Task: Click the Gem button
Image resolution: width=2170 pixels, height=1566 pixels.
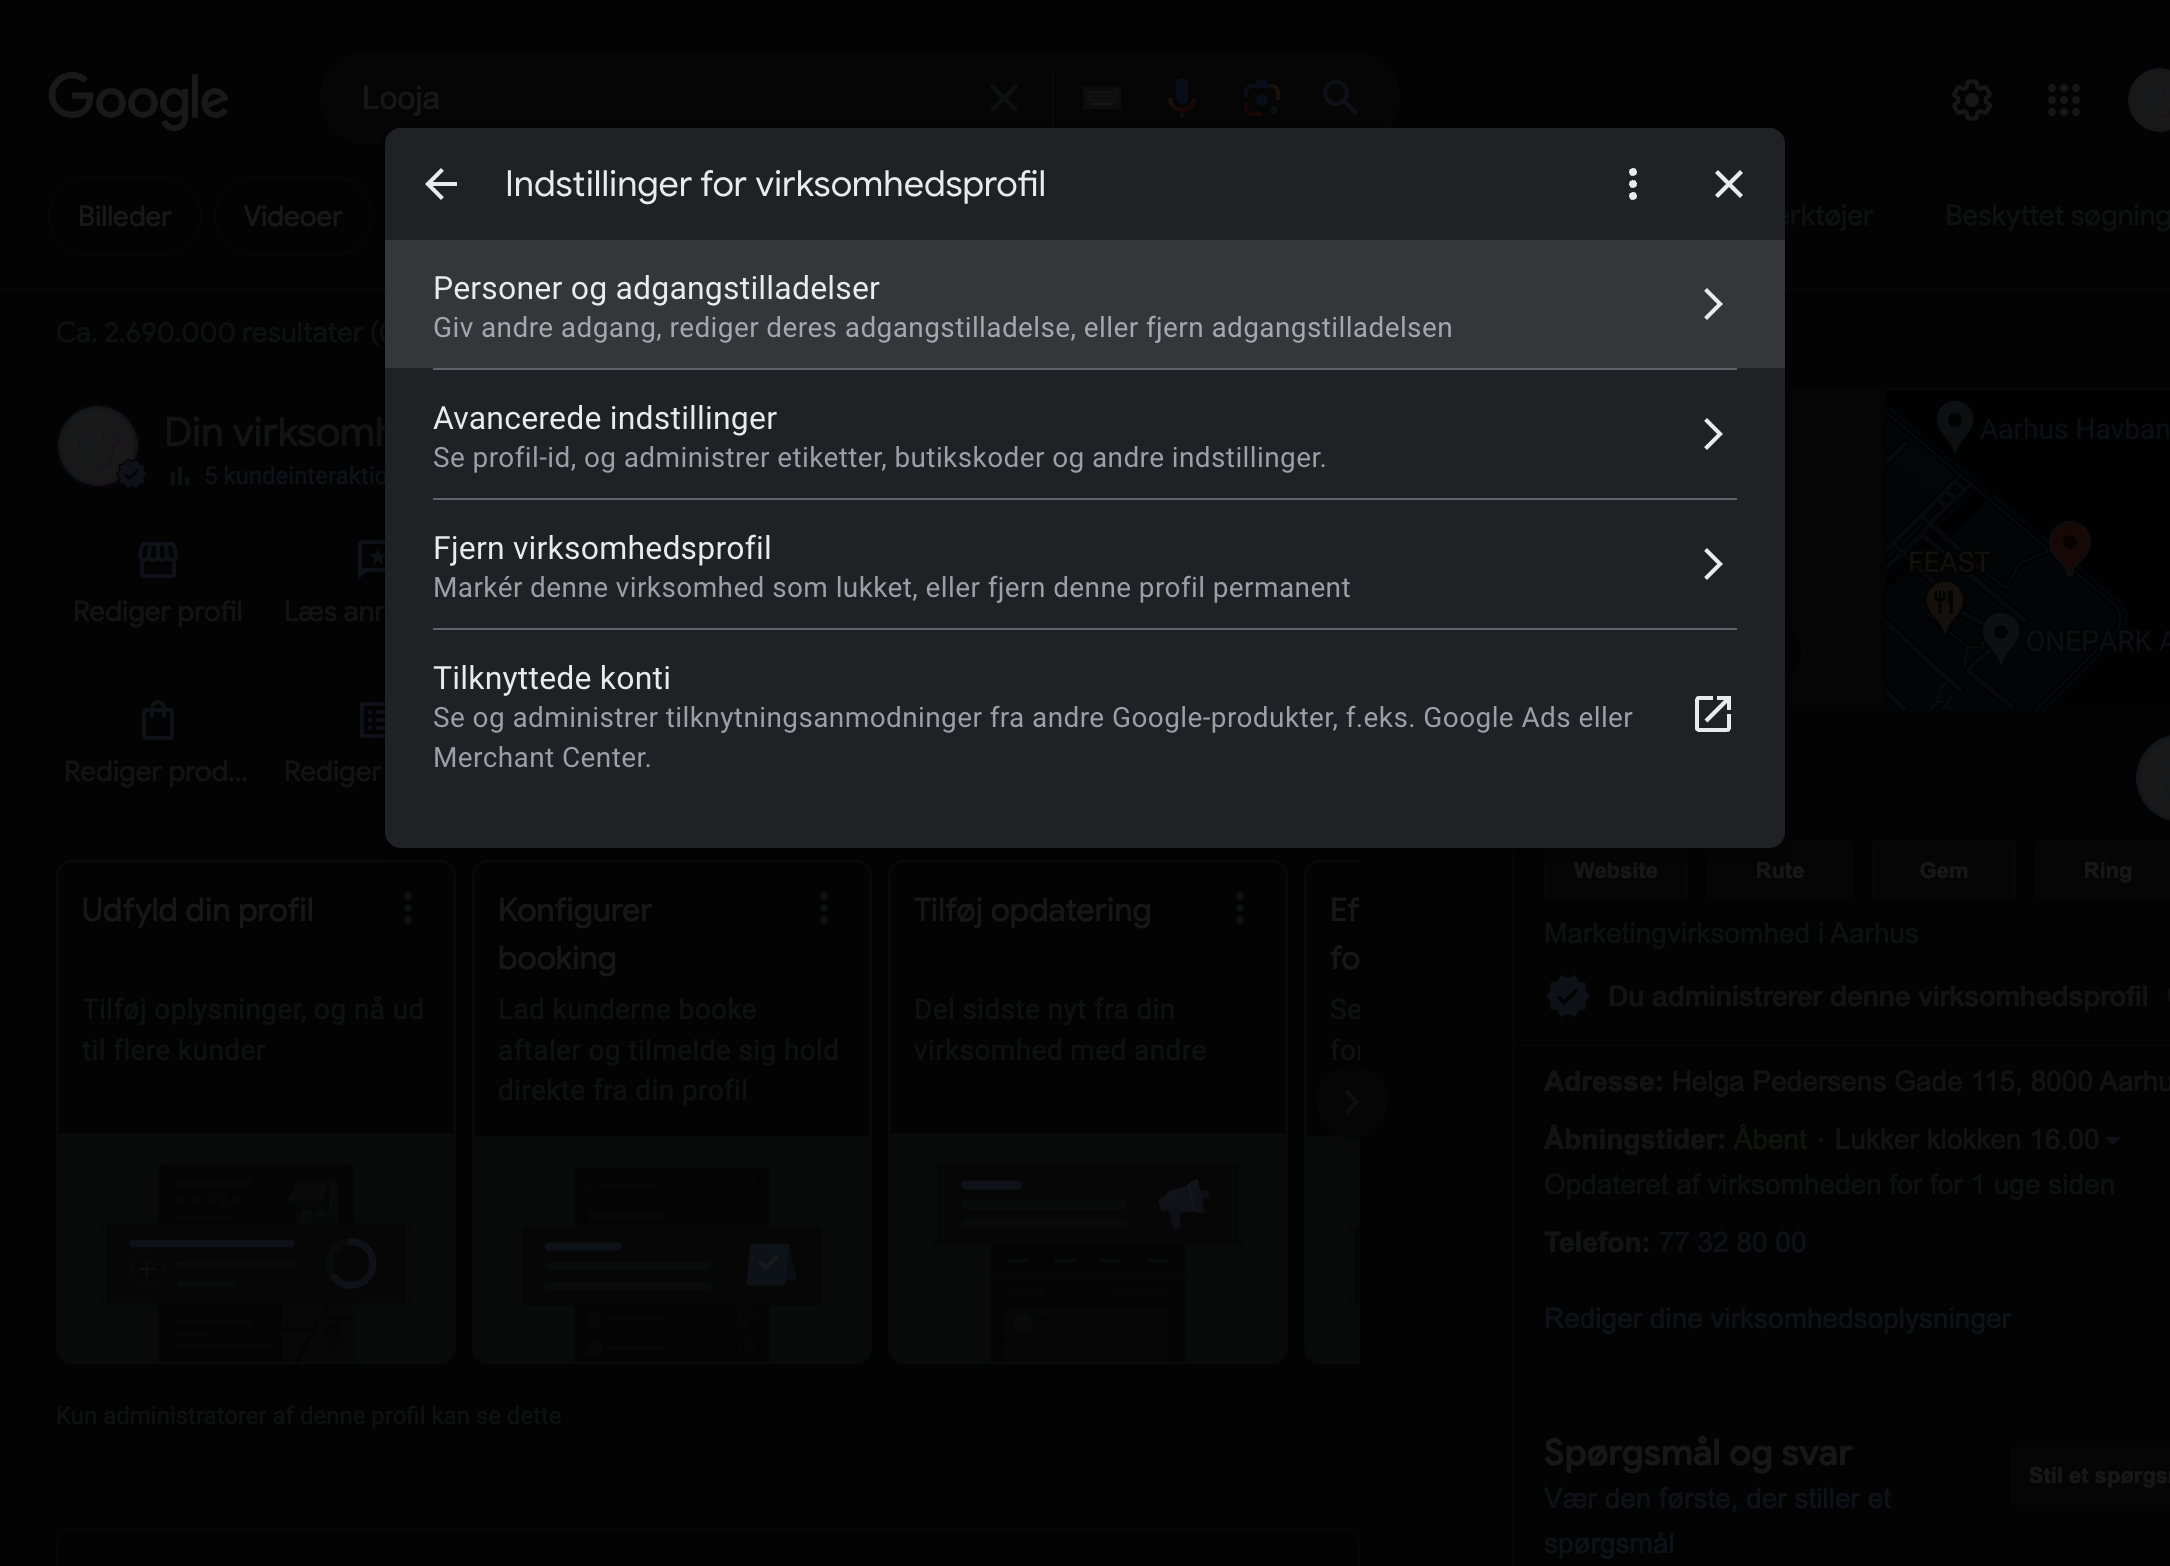Action: pyautogui.click(x=1944, y=871)
